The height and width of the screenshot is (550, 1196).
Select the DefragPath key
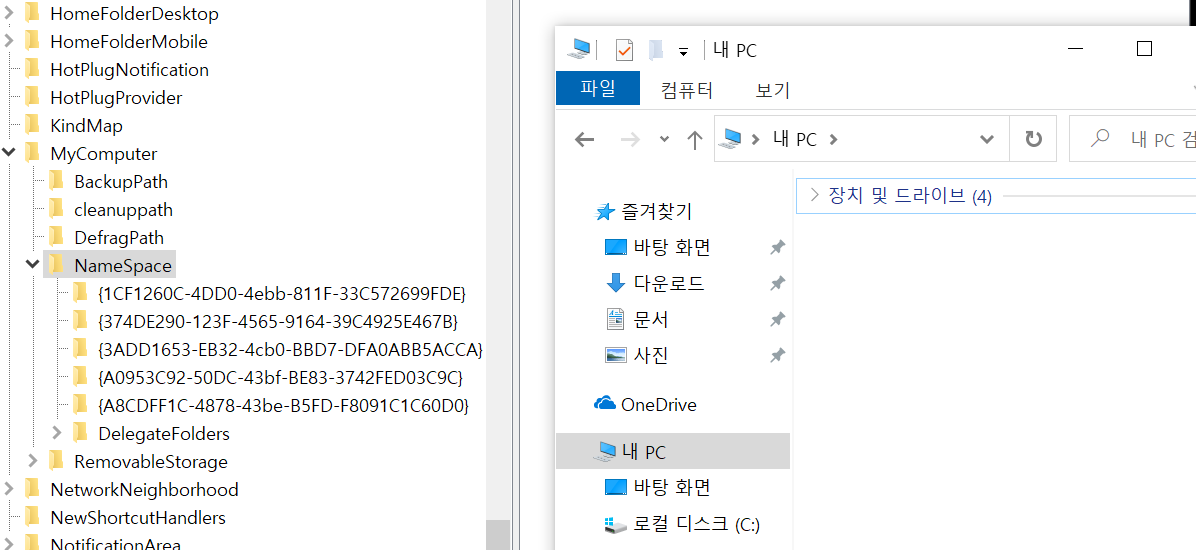coord(119,237)
